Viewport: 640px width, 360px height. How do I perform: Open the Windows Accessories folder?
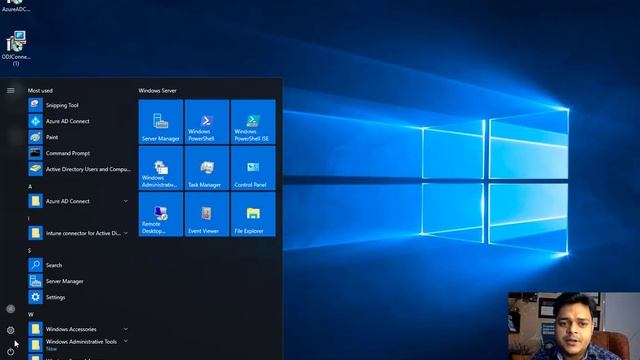[x=80, y=329]
